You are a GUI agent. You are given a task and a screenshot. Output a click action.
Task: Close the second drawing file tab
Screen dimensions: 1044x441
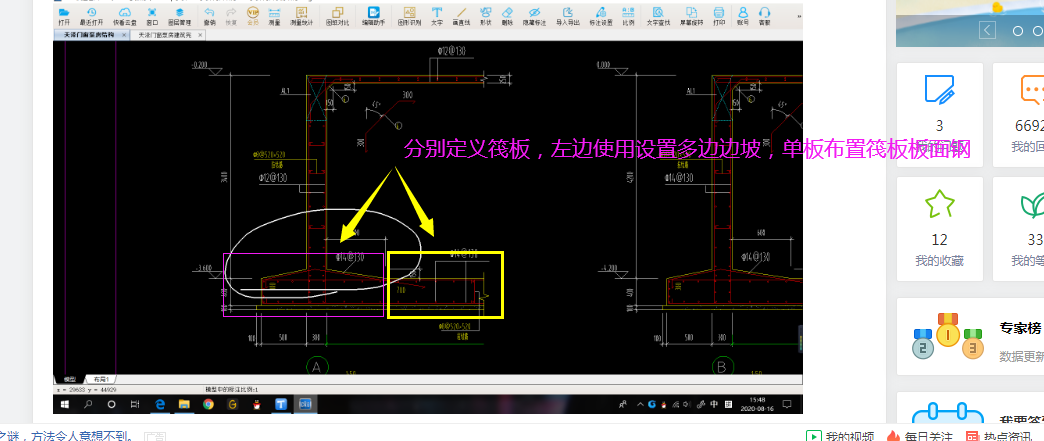[x=200, y=35]
